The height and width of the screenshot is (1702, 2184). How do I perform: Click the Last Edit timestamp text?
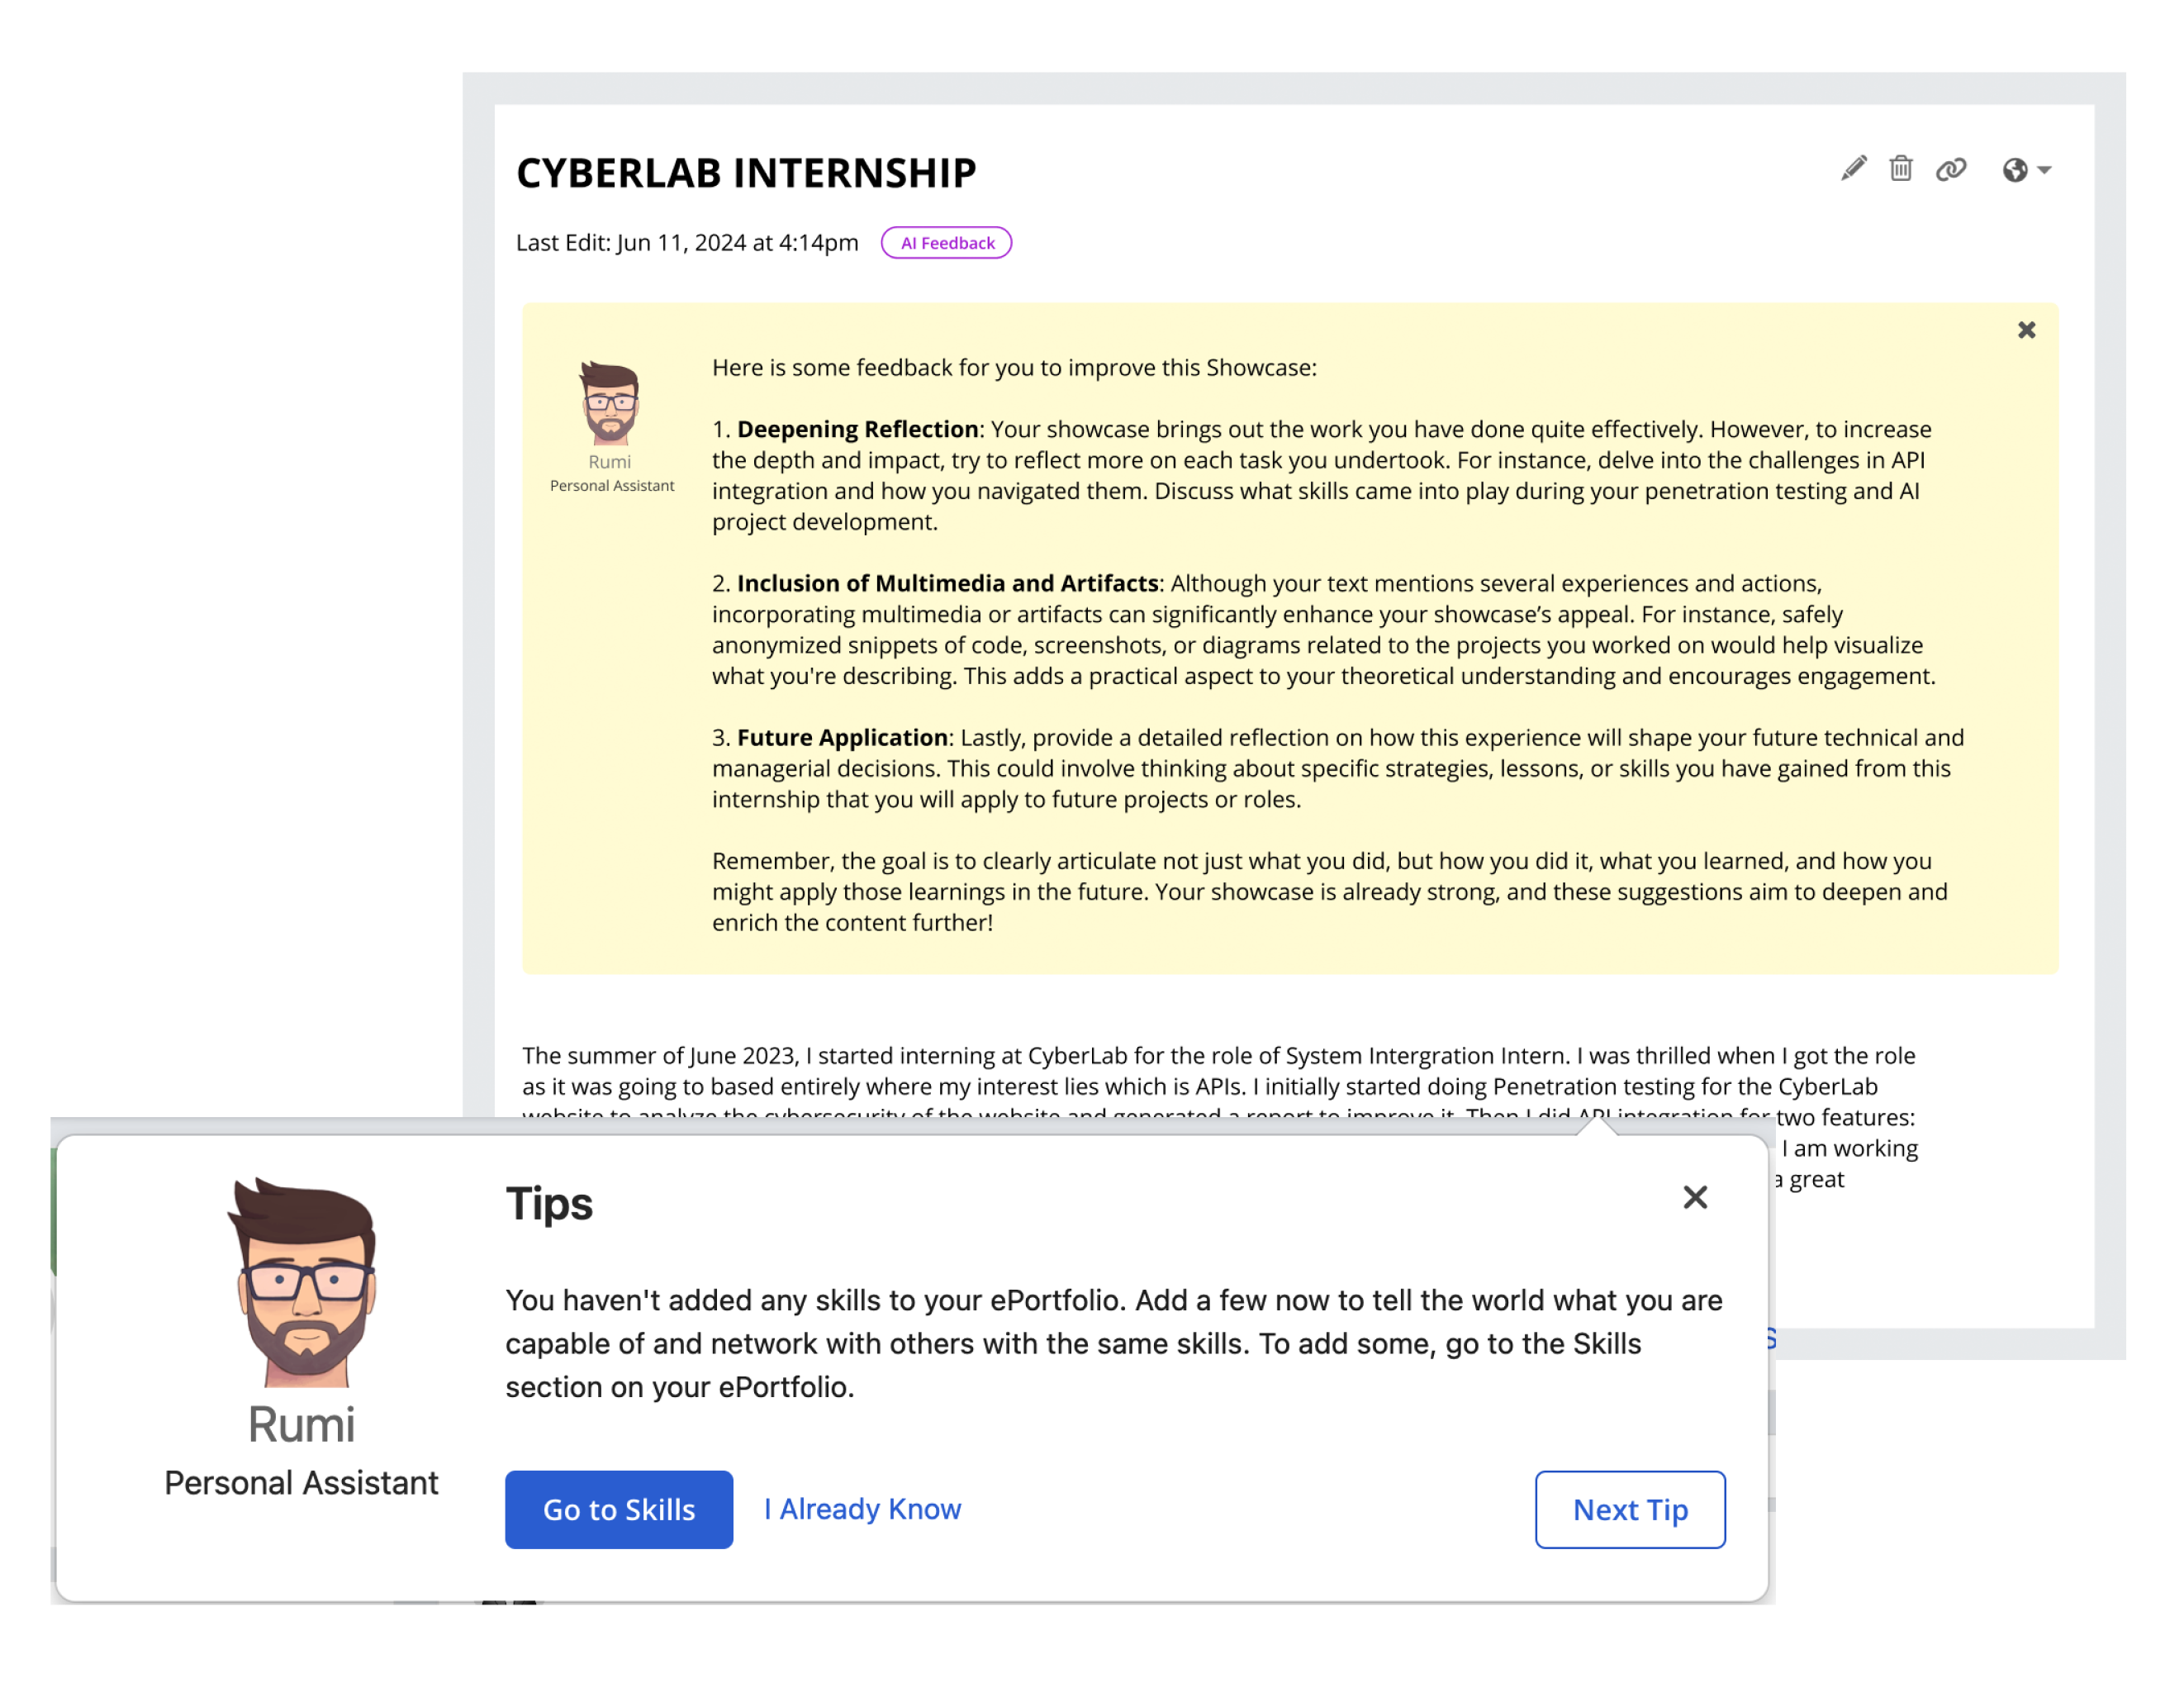(x=687, y=243)
